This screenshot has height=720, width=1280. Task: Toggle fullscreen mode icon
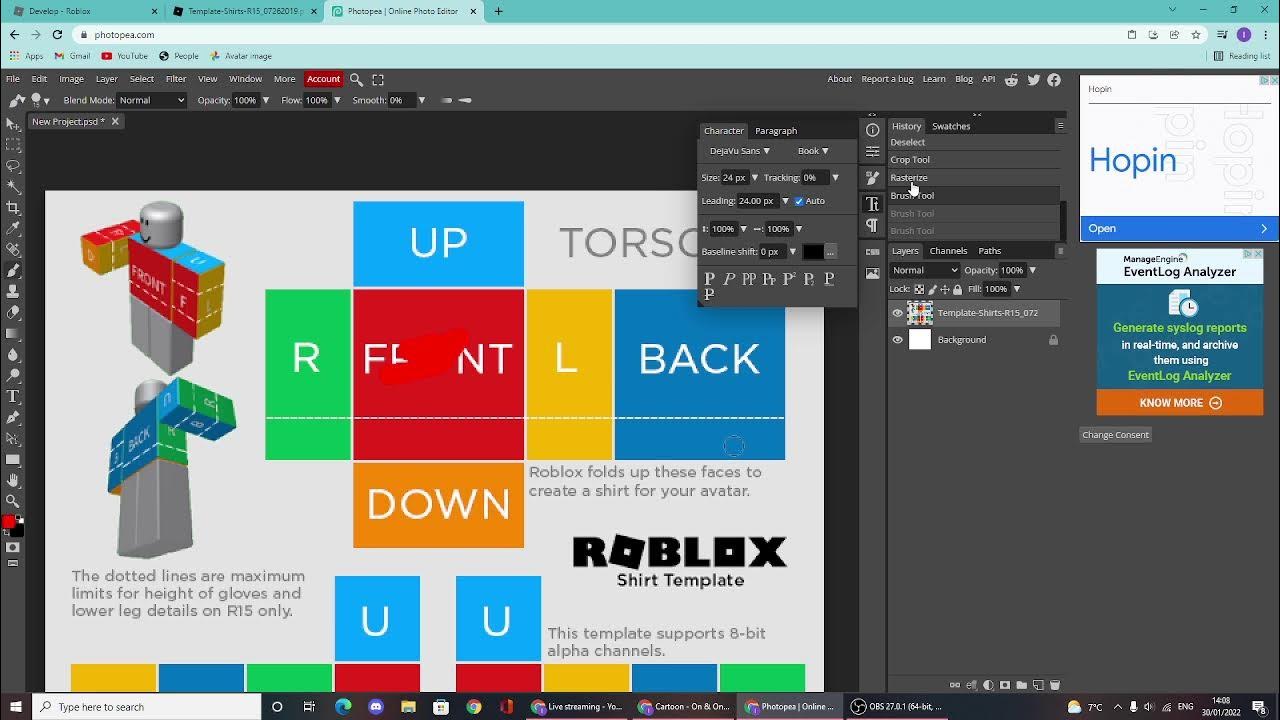pyautogui.click(x=378, y=79)
